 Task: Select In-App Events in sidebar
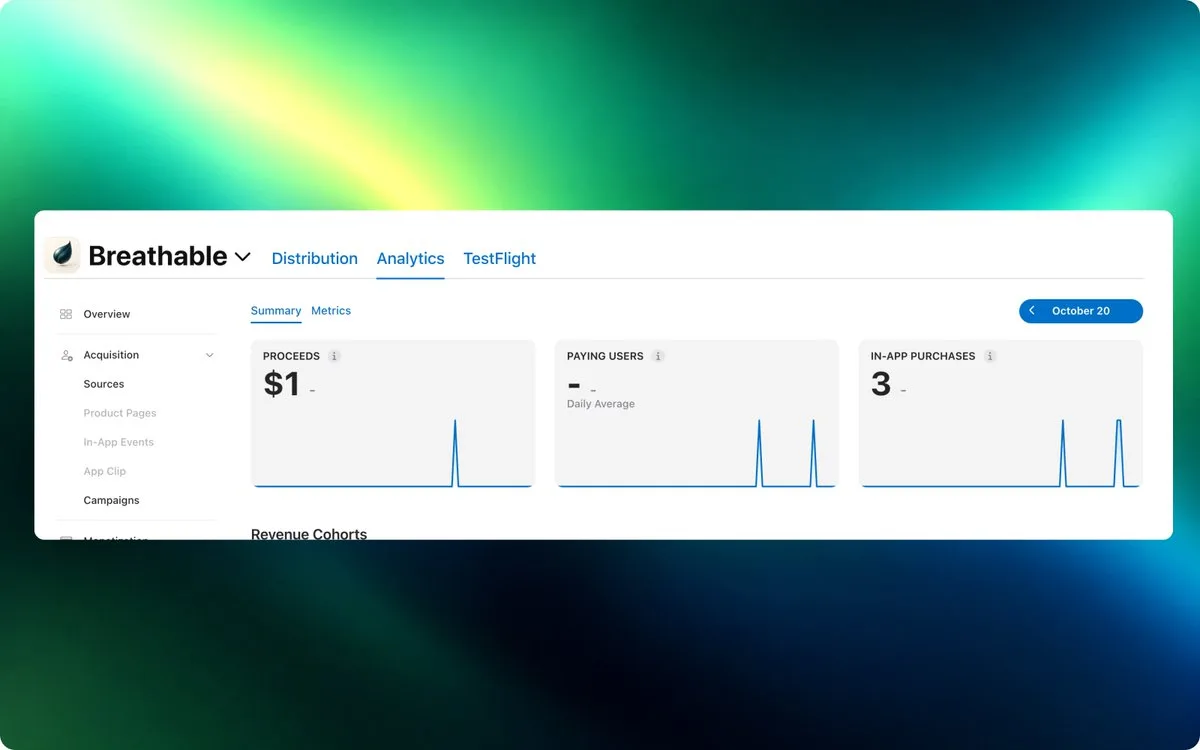tap(119, 442)
